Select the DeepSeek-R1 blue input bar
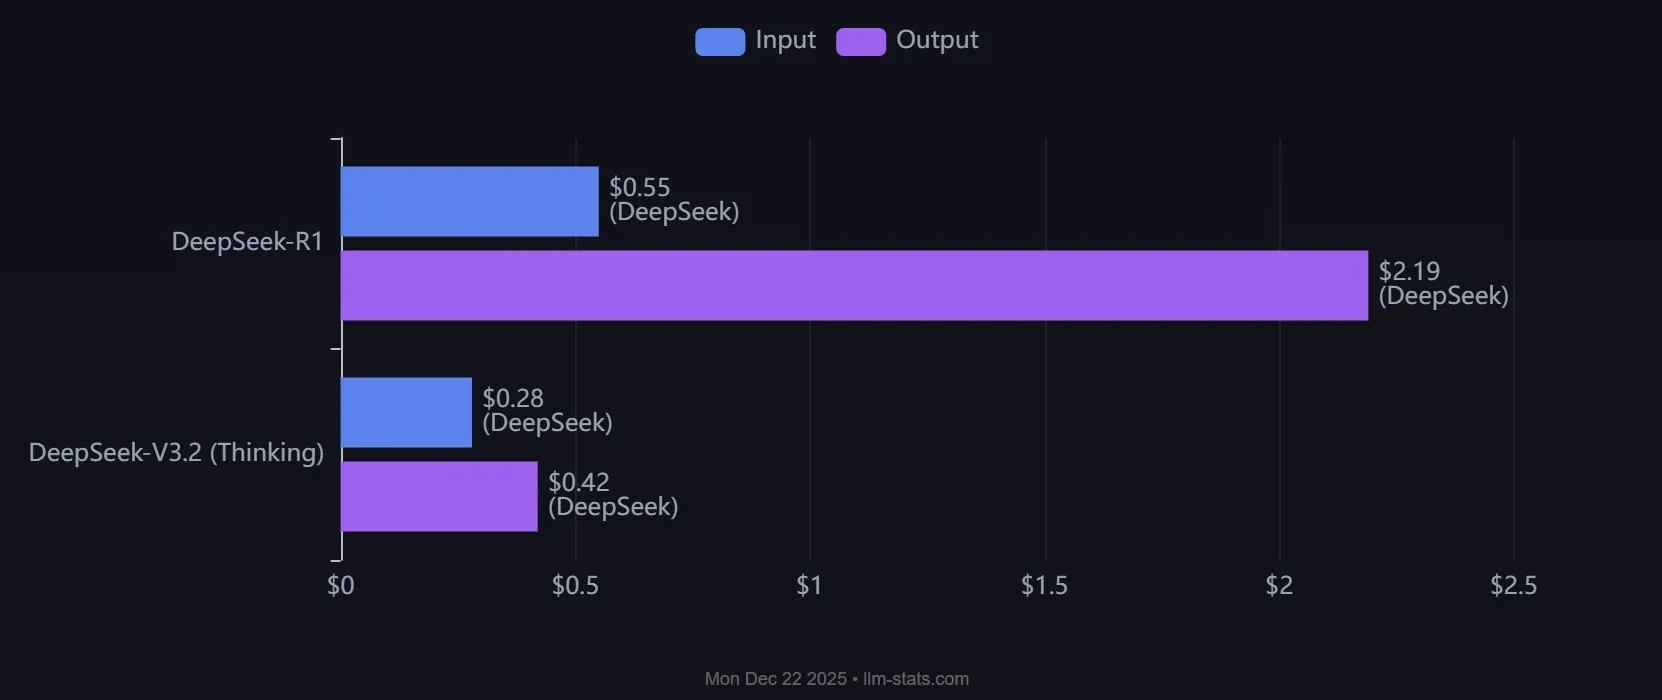The image size is (1662, 700). (x=469, y=201)
